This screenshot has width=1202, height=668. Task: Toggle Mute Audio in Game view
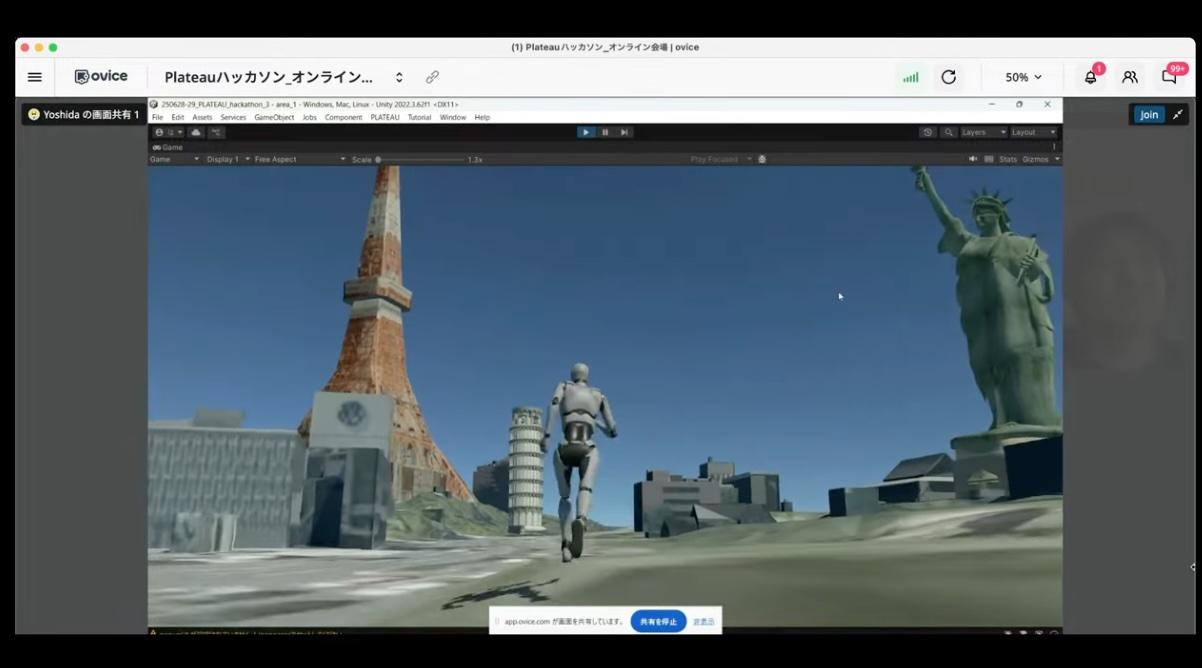click(973, 159)
